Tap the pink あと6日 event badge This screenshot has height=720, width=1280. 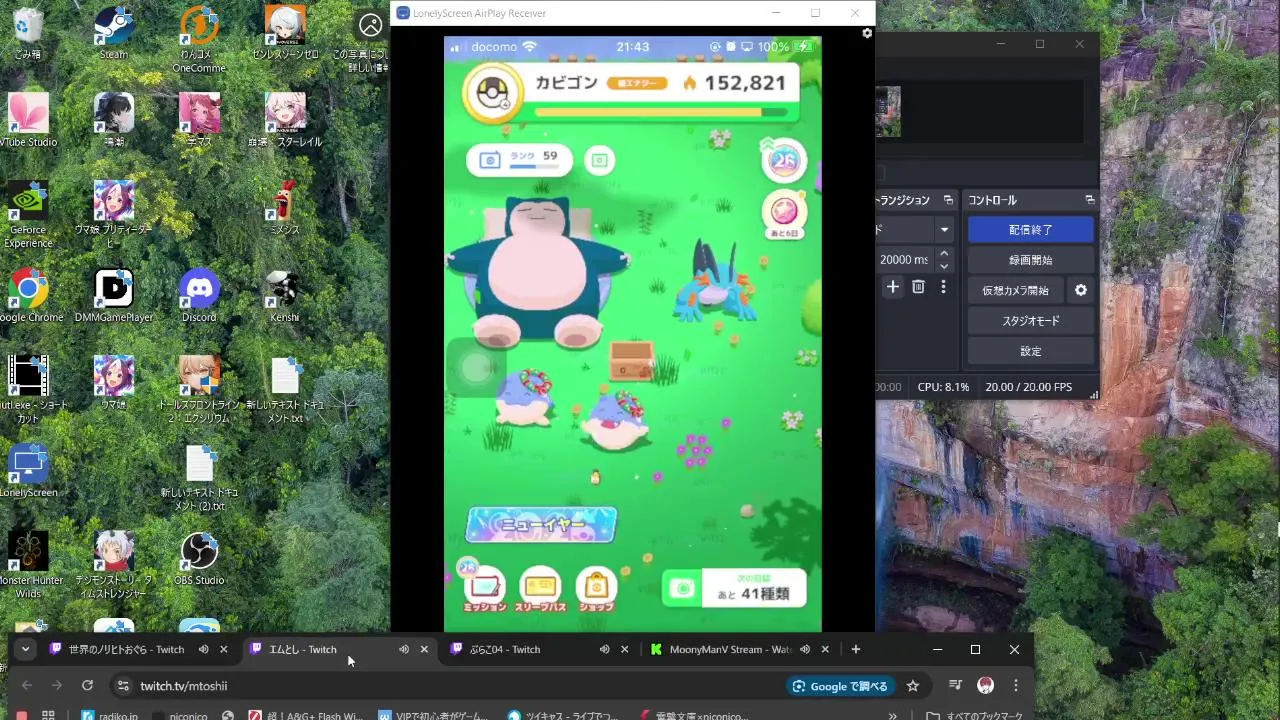pos(784,213)
